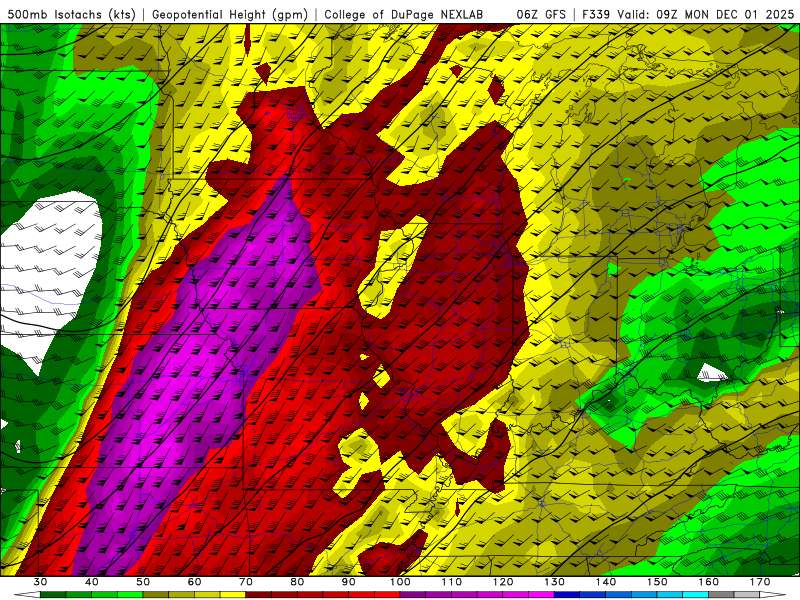Click the 120 value on the color scale
Image resolution: width=800 pixels, height=600 pixels.
pyautogui.click(x=503, y=582)
